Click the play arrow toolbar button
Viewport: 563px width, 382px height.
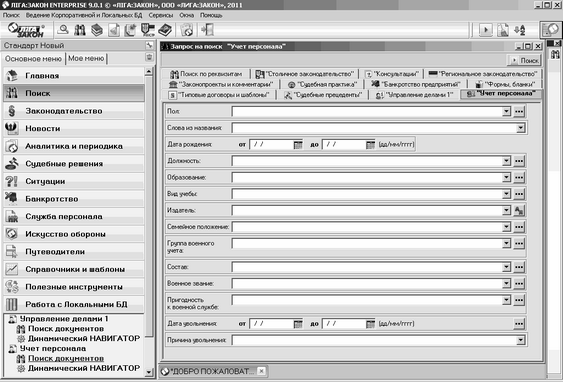pyautogui.click(x=486, y=30)
